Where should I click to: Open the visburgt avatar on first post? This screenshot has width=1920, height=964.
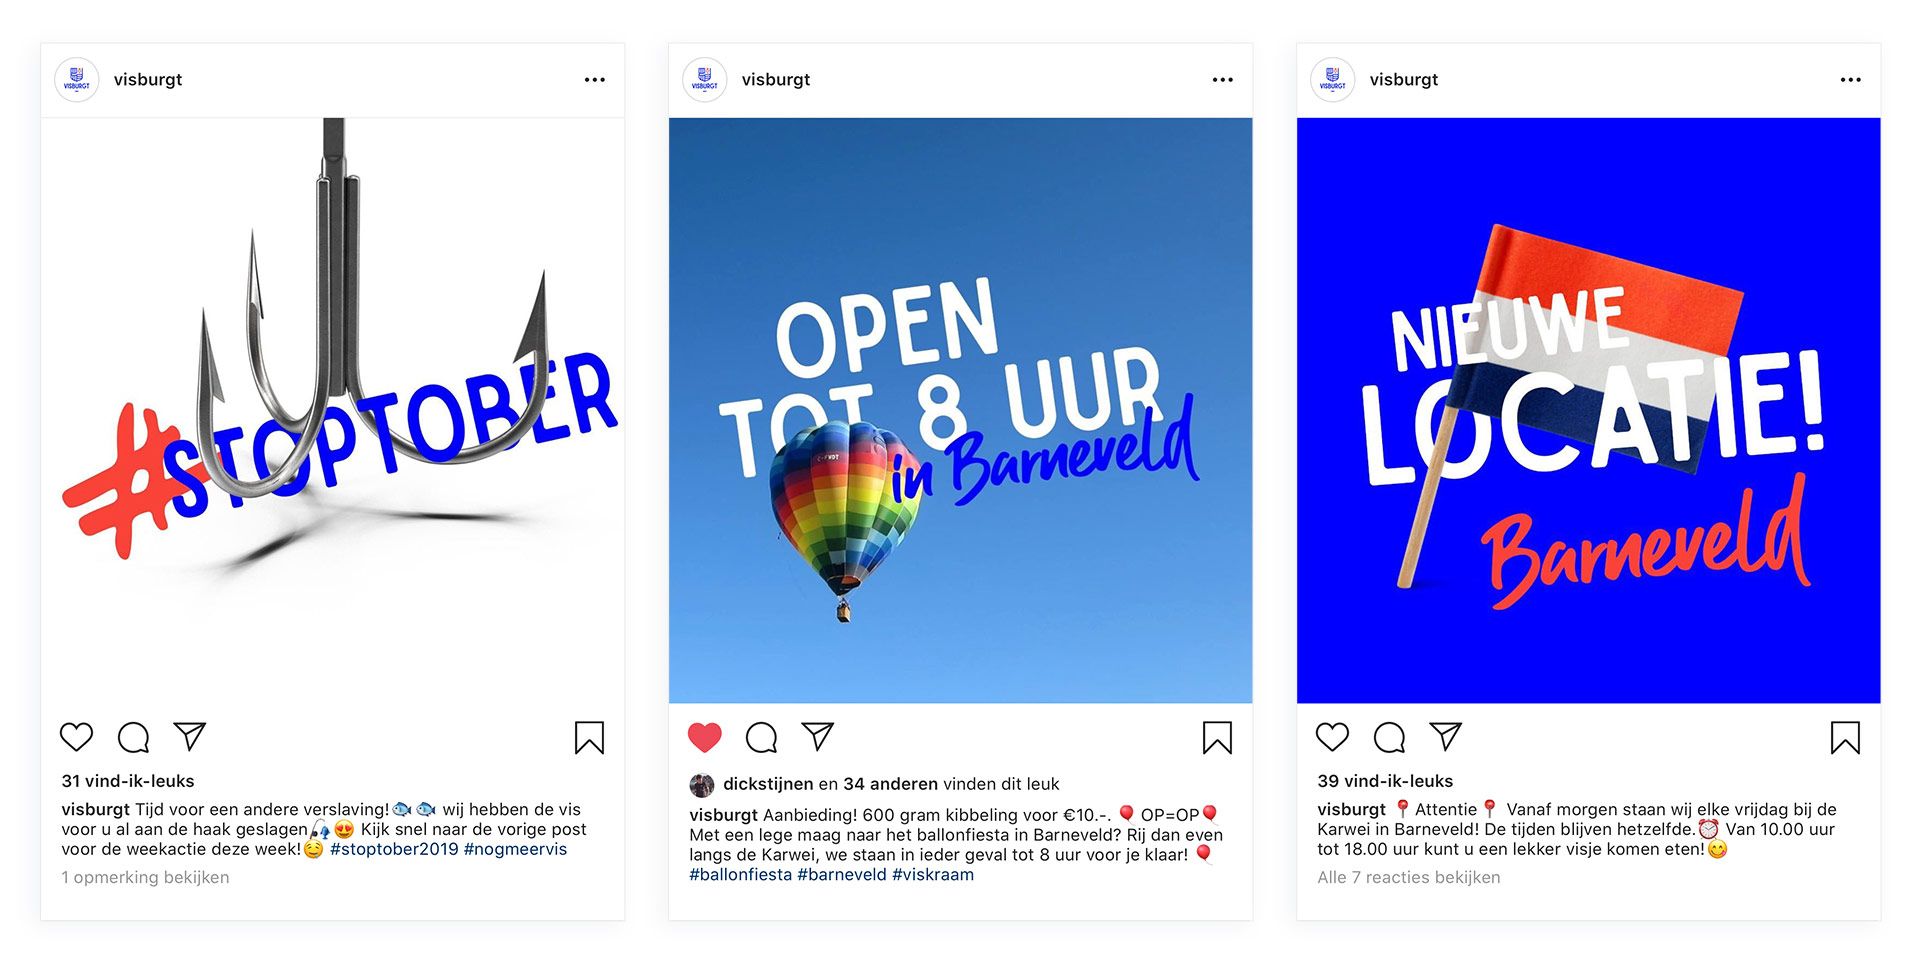click(x=77, y=80)
